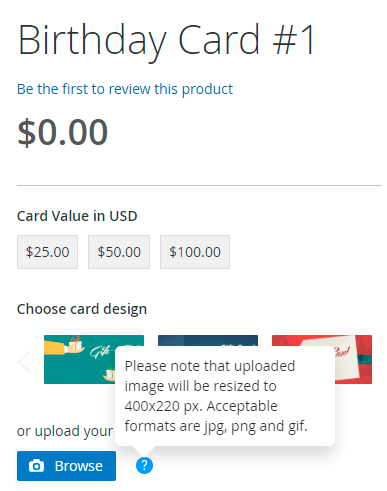Select the dark blue card design thumbnail
Image resolution: width=387 pixels, height=491 pixels.
pos(208,341)
